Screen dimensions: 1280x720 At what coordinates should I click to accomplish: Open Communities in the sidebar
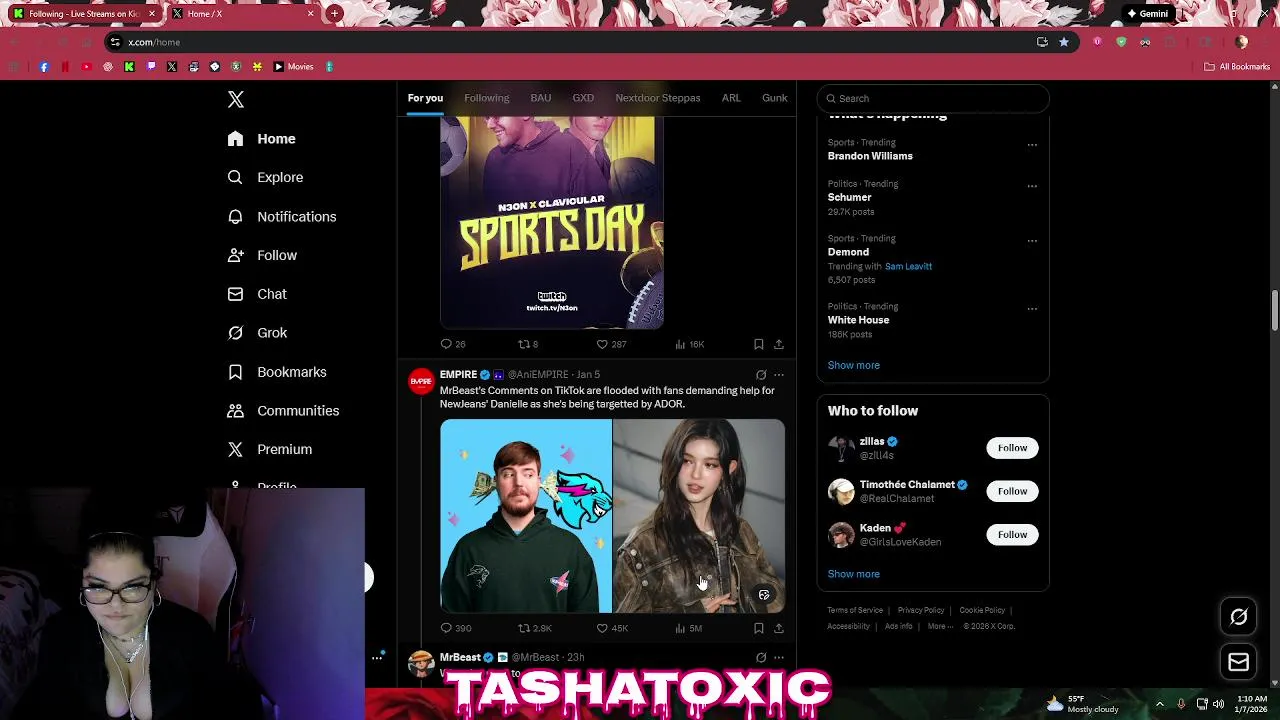point(283,411)
